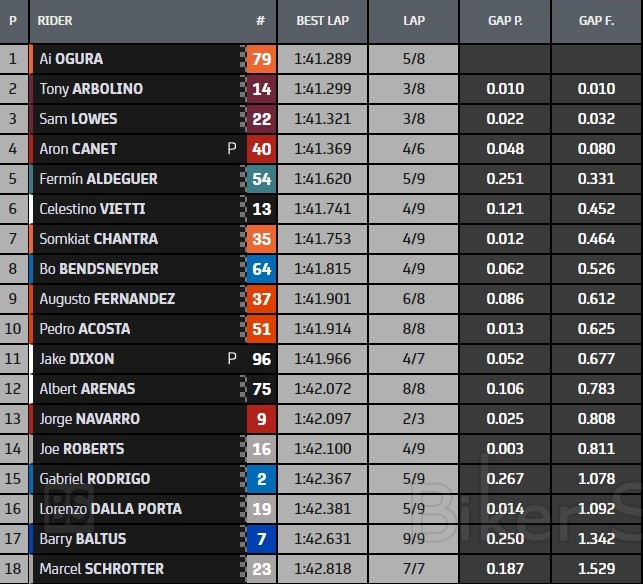
Task: Select Joe Roberts' lap count 4/9 cell
Action: click(413, 449)
